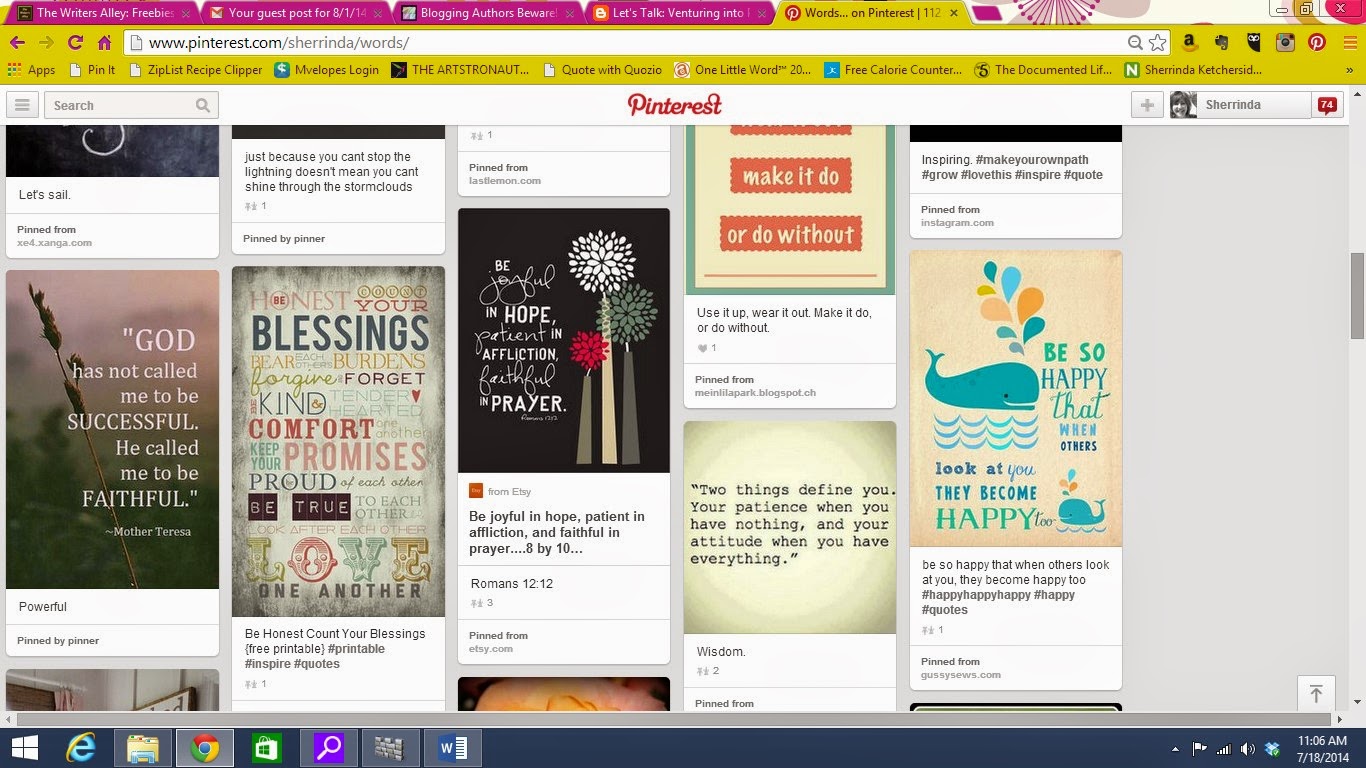Open the Apps bookmark shortcut
The width and height of the screenshot is (1366, 768).
31,70
